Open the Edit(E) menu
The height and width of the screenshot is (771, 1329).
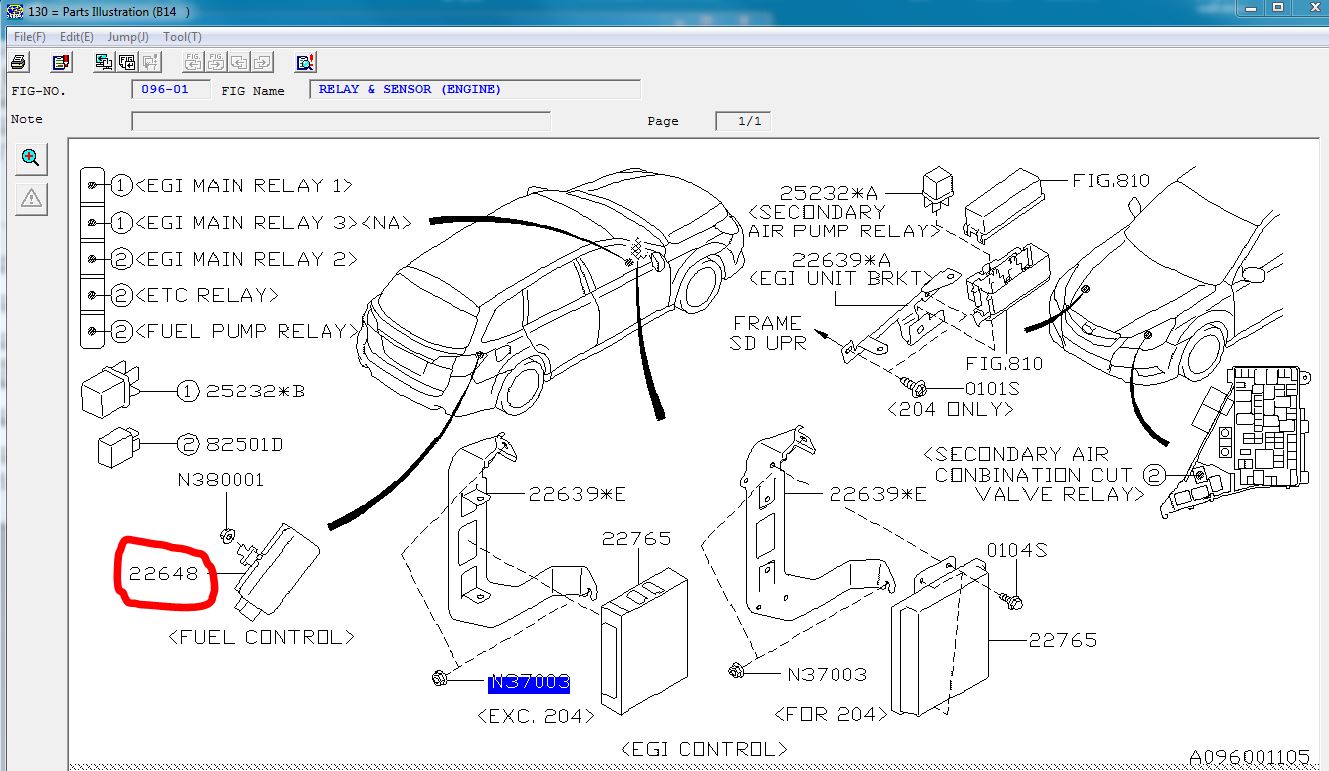point(76,37)
